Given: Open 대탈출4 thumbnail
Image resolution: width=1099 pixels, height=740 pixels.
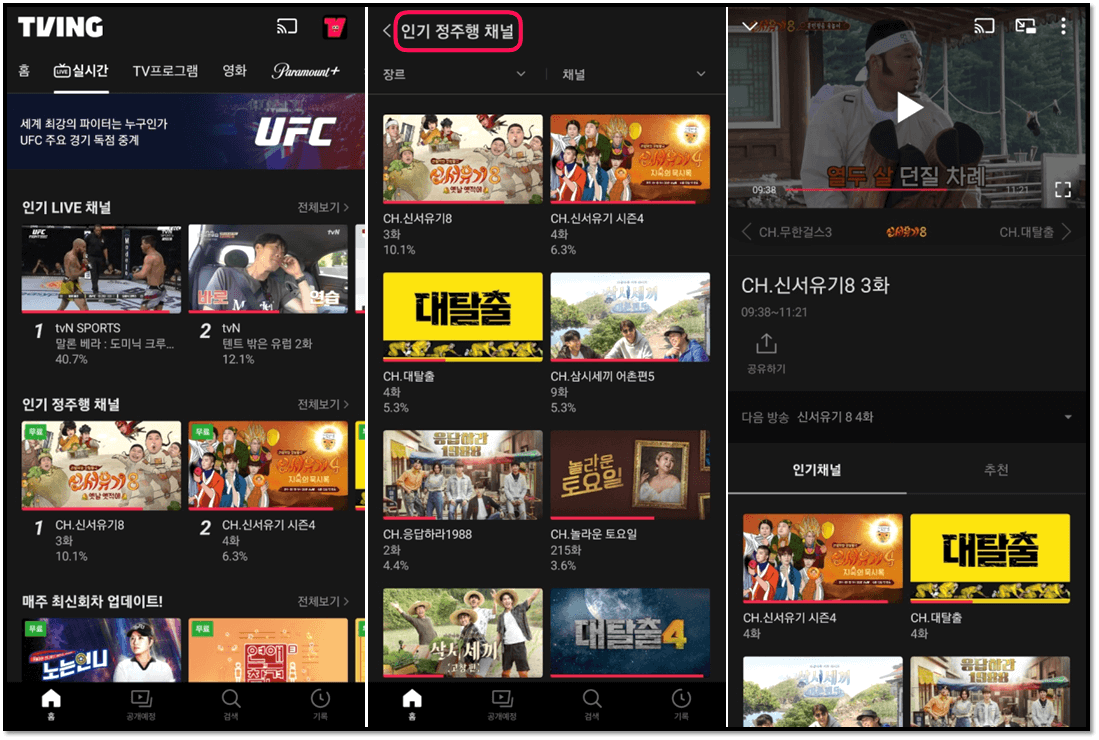Looking at the screenshot, I should (630, 633).
